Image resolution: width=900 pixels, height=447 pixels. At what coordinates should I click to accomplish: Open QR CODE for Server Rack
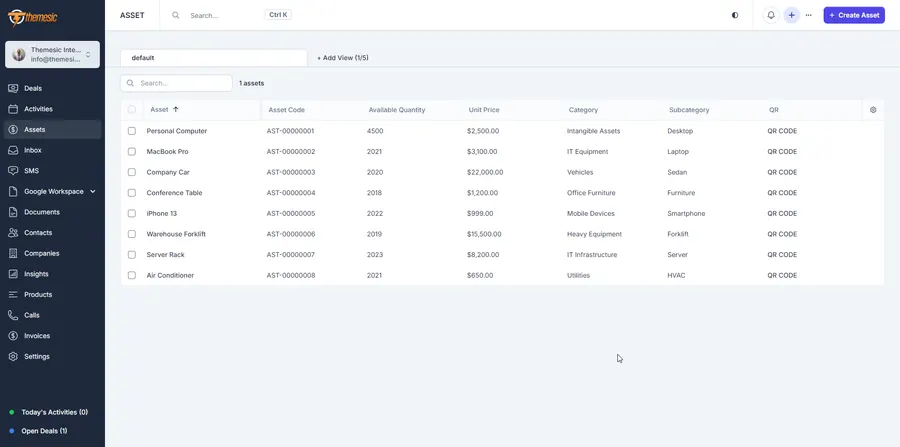click(x=782, y=255)
